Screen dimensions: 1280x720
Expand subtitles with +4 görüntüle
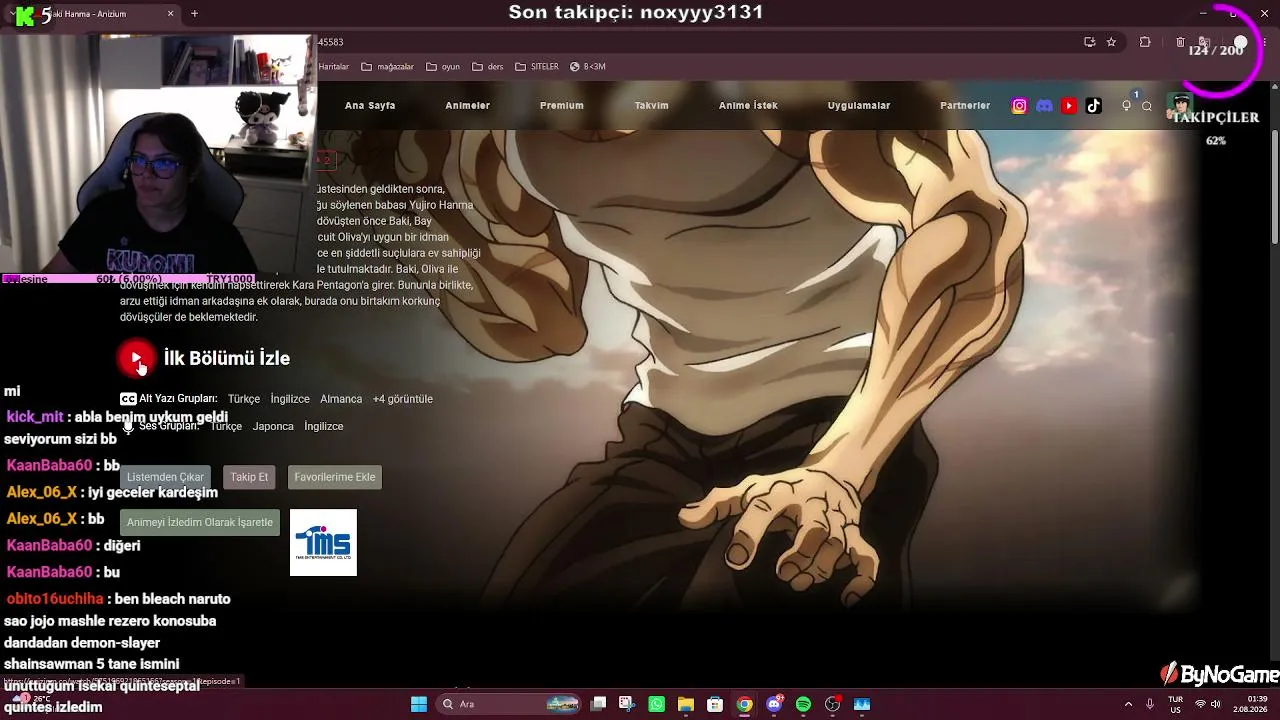coord(403,399)
